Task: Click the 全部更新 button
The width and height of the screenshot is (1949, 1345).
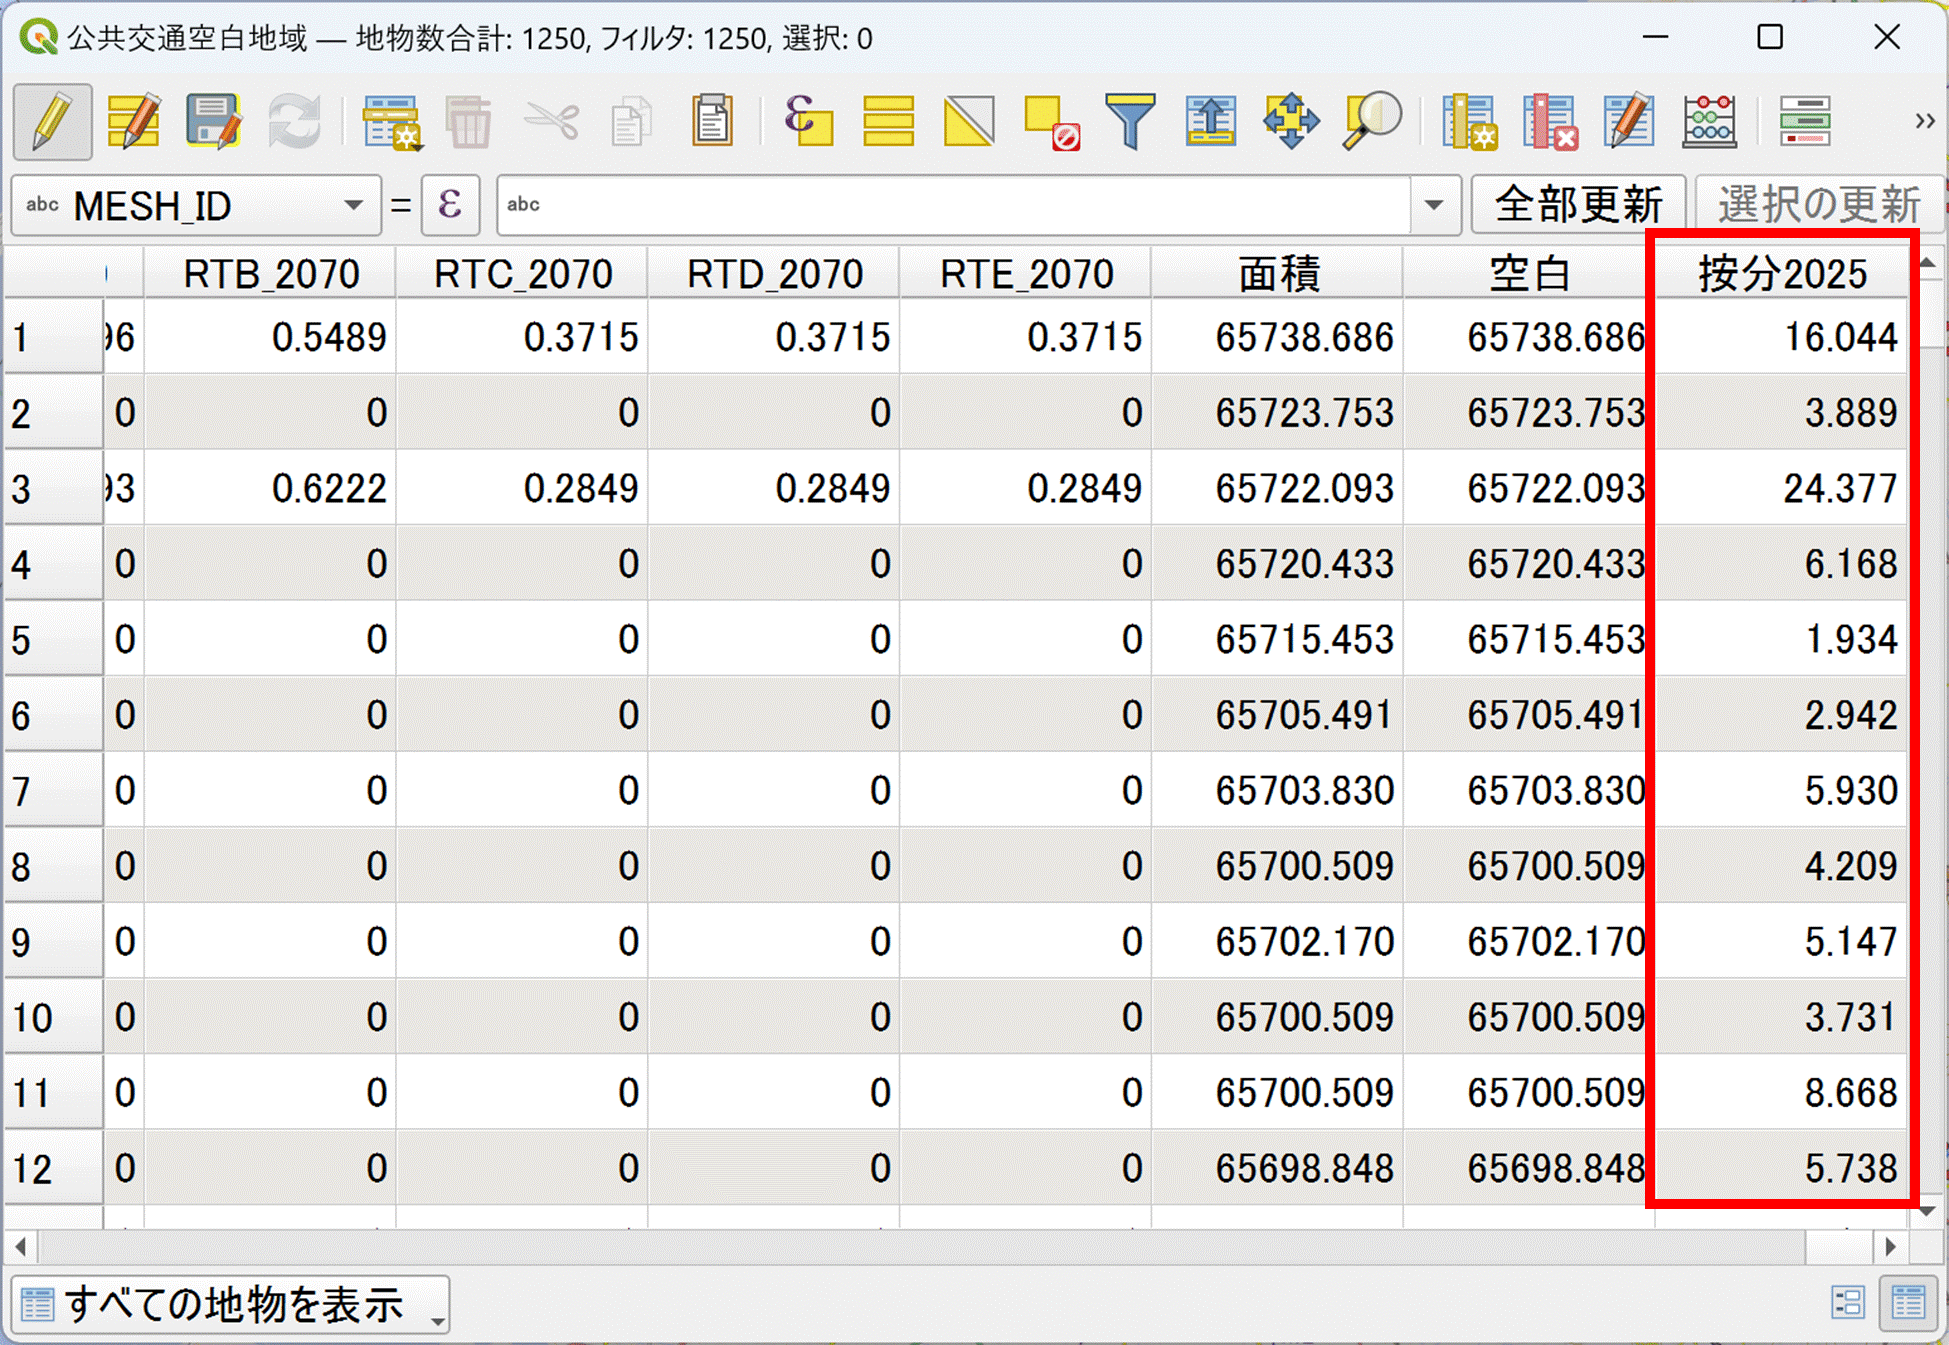Action: (1578, 205)
